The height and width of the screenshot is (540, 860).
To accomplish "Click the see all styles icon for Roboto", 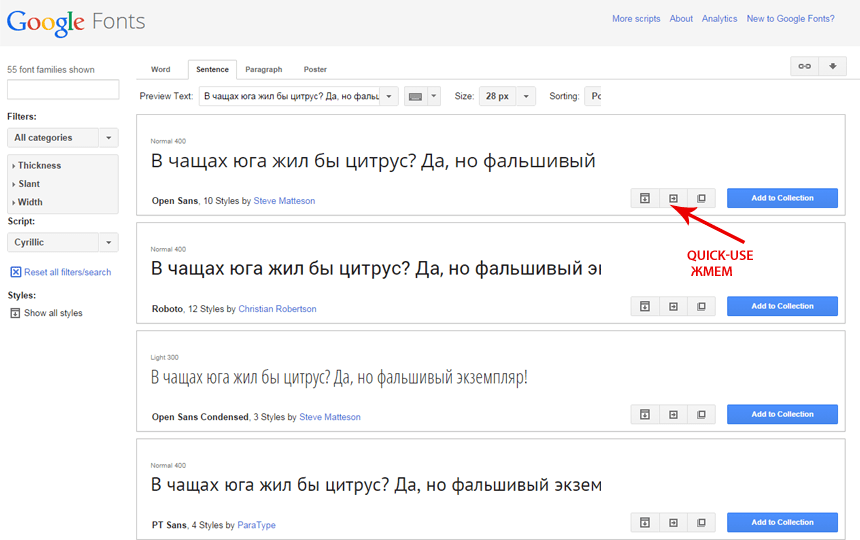I will point(645,306).
